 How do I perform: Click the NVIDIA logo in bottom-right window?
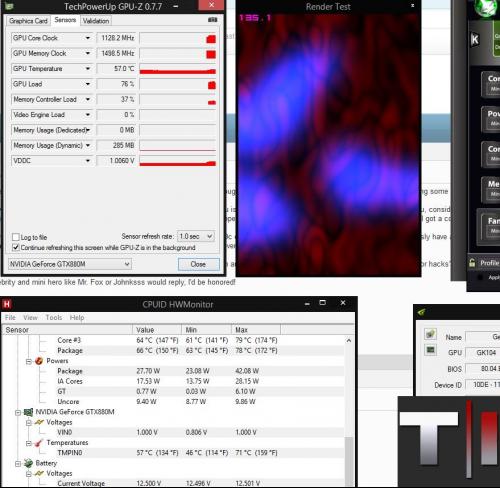[421, 312]
